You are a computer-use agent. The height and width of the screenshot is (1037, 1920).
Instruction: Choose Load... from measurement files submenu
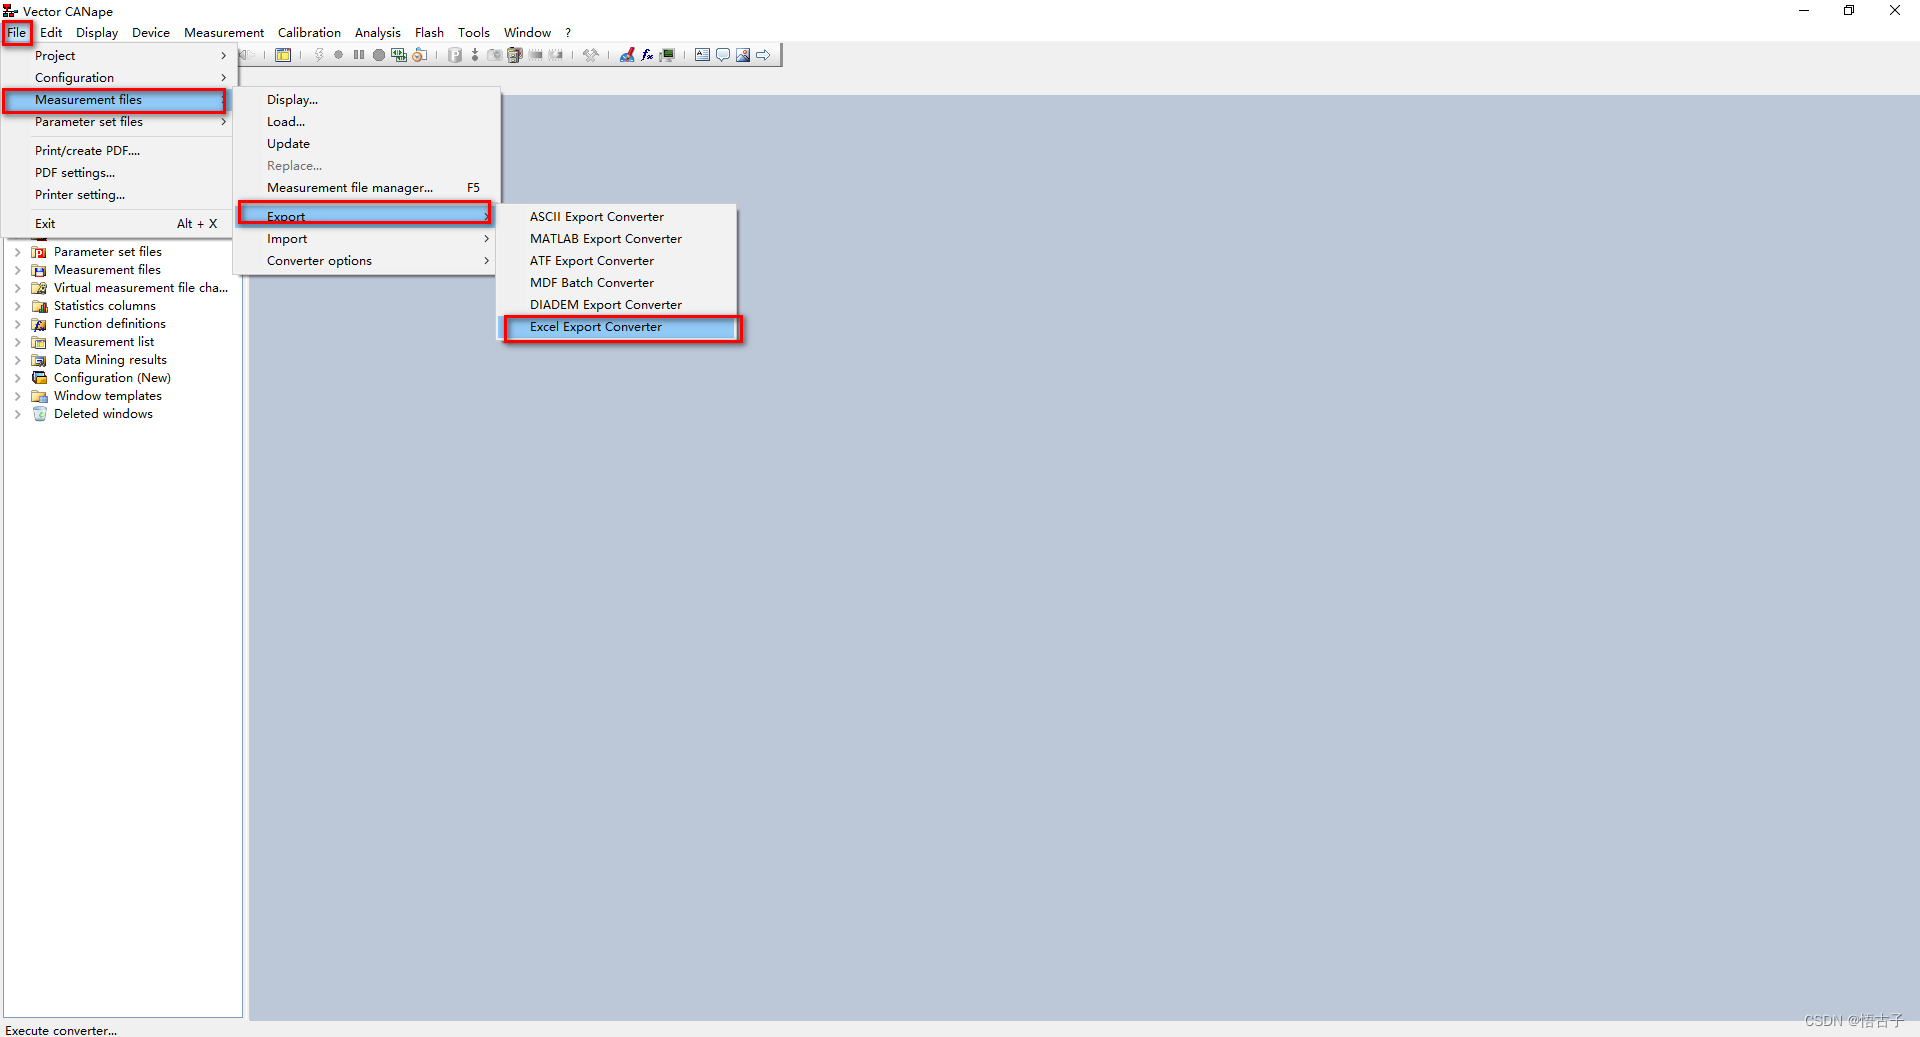click(x=366, y=122)
